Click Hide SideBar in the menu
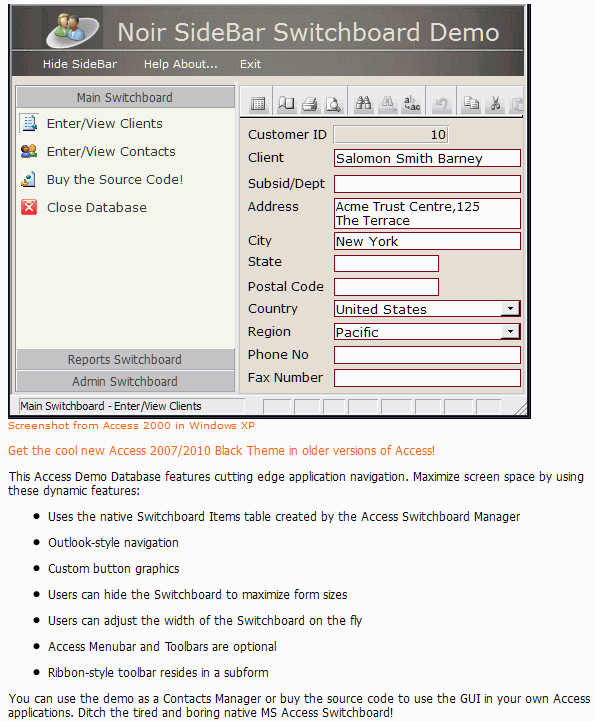Image resolution: width=595 pixels, height=721 pixels. tap(80, 64)
